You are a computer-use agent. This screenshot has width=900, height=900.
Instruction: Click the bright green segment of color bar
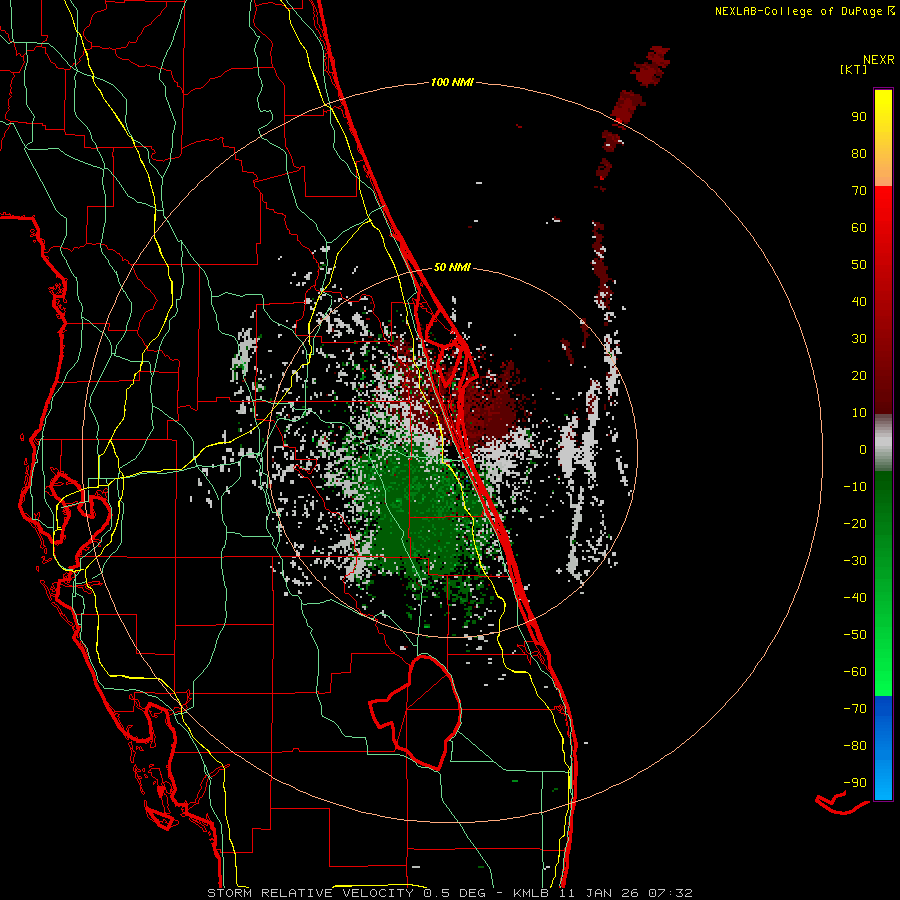(x=883, y=660)
